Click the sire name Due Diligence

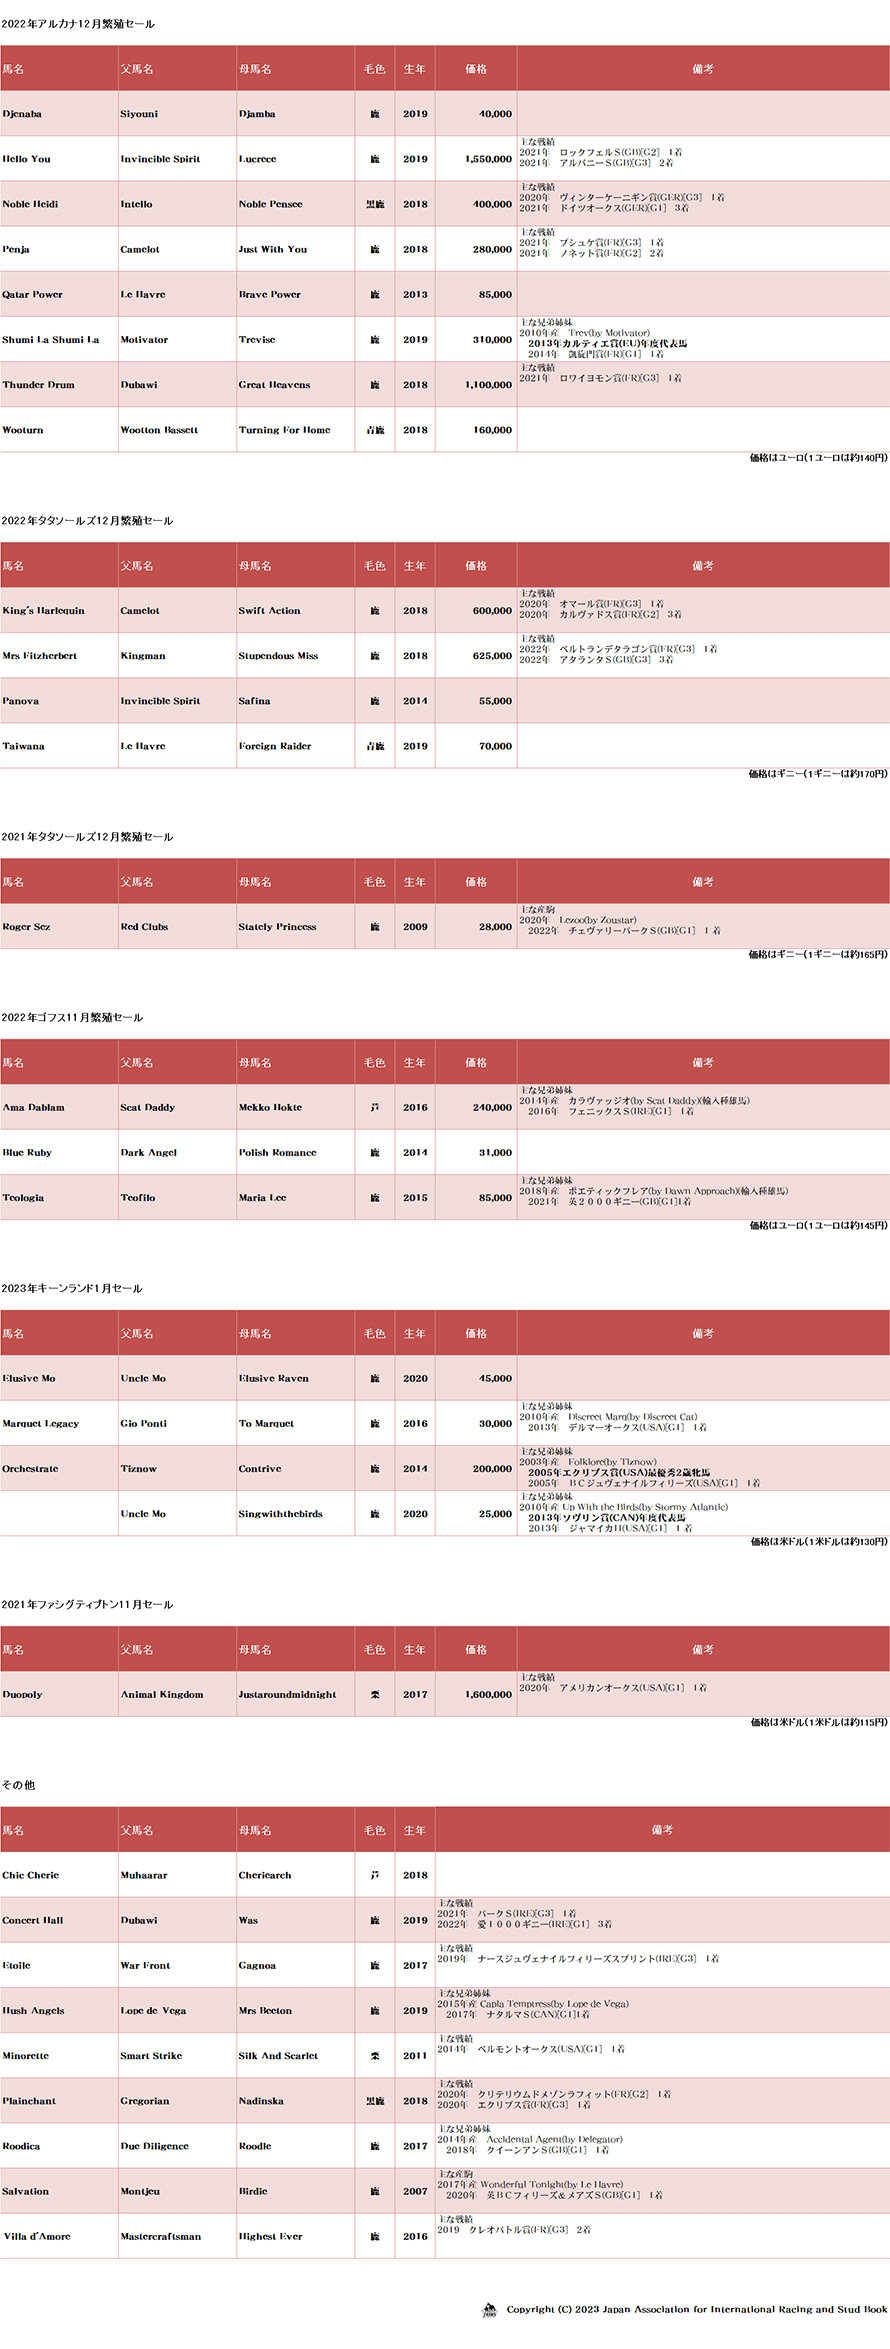(154, 2146)
